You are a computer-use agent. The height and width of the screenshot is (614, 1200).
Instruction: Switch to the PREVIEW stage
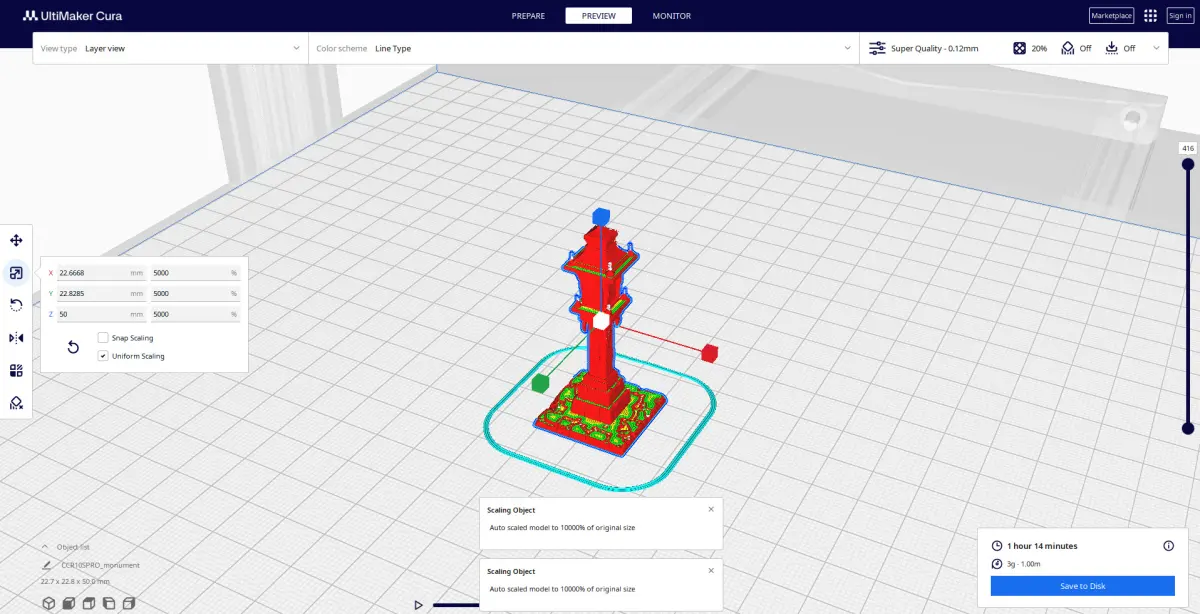coord(598,16)
